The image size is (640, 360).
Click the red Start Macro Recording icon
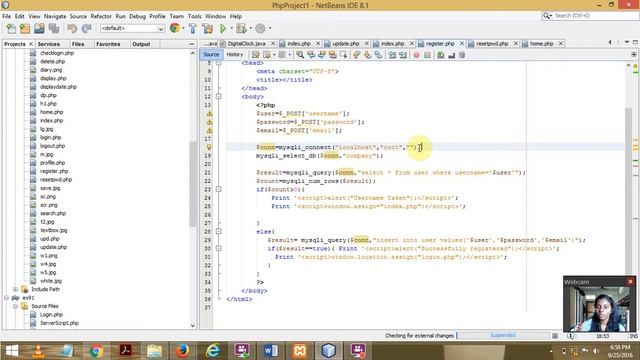point(416,55)
